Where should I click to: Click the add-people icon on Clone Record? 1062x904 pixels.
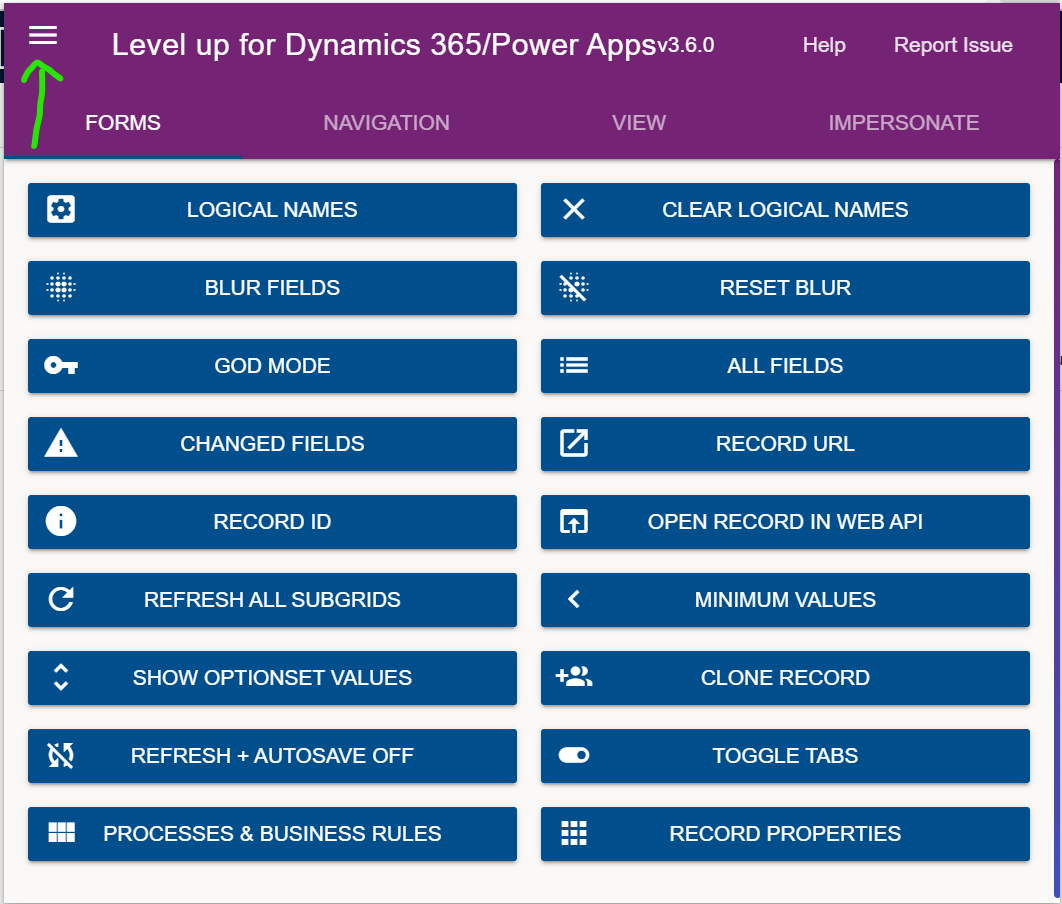[x=573, y=678]
